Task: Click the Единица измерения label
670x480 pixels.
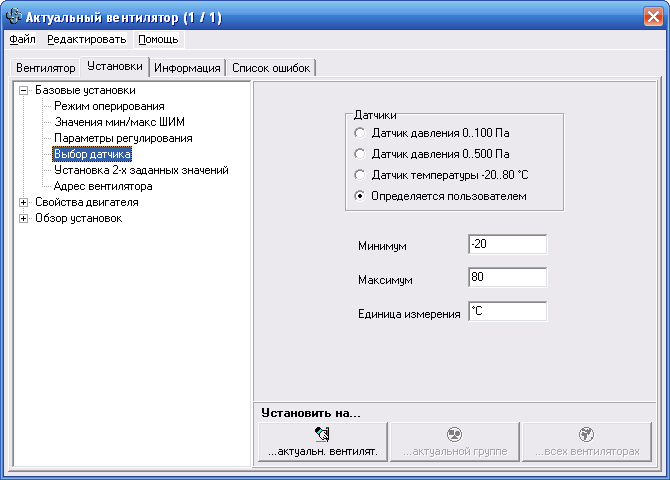Action: coord(409,314)
